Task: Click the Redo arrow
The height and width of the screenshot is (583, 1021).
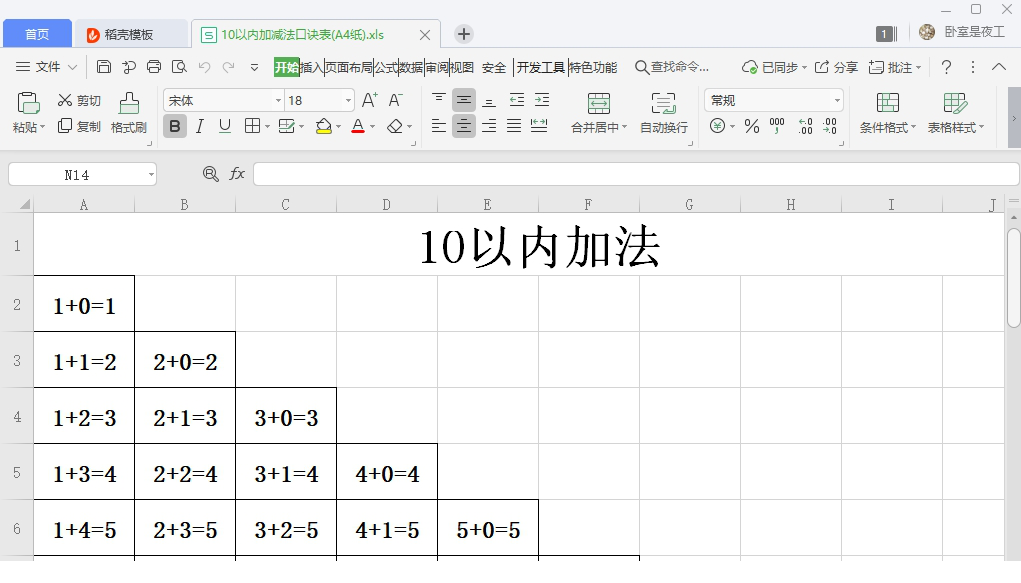Action: [x=229, y=66]
